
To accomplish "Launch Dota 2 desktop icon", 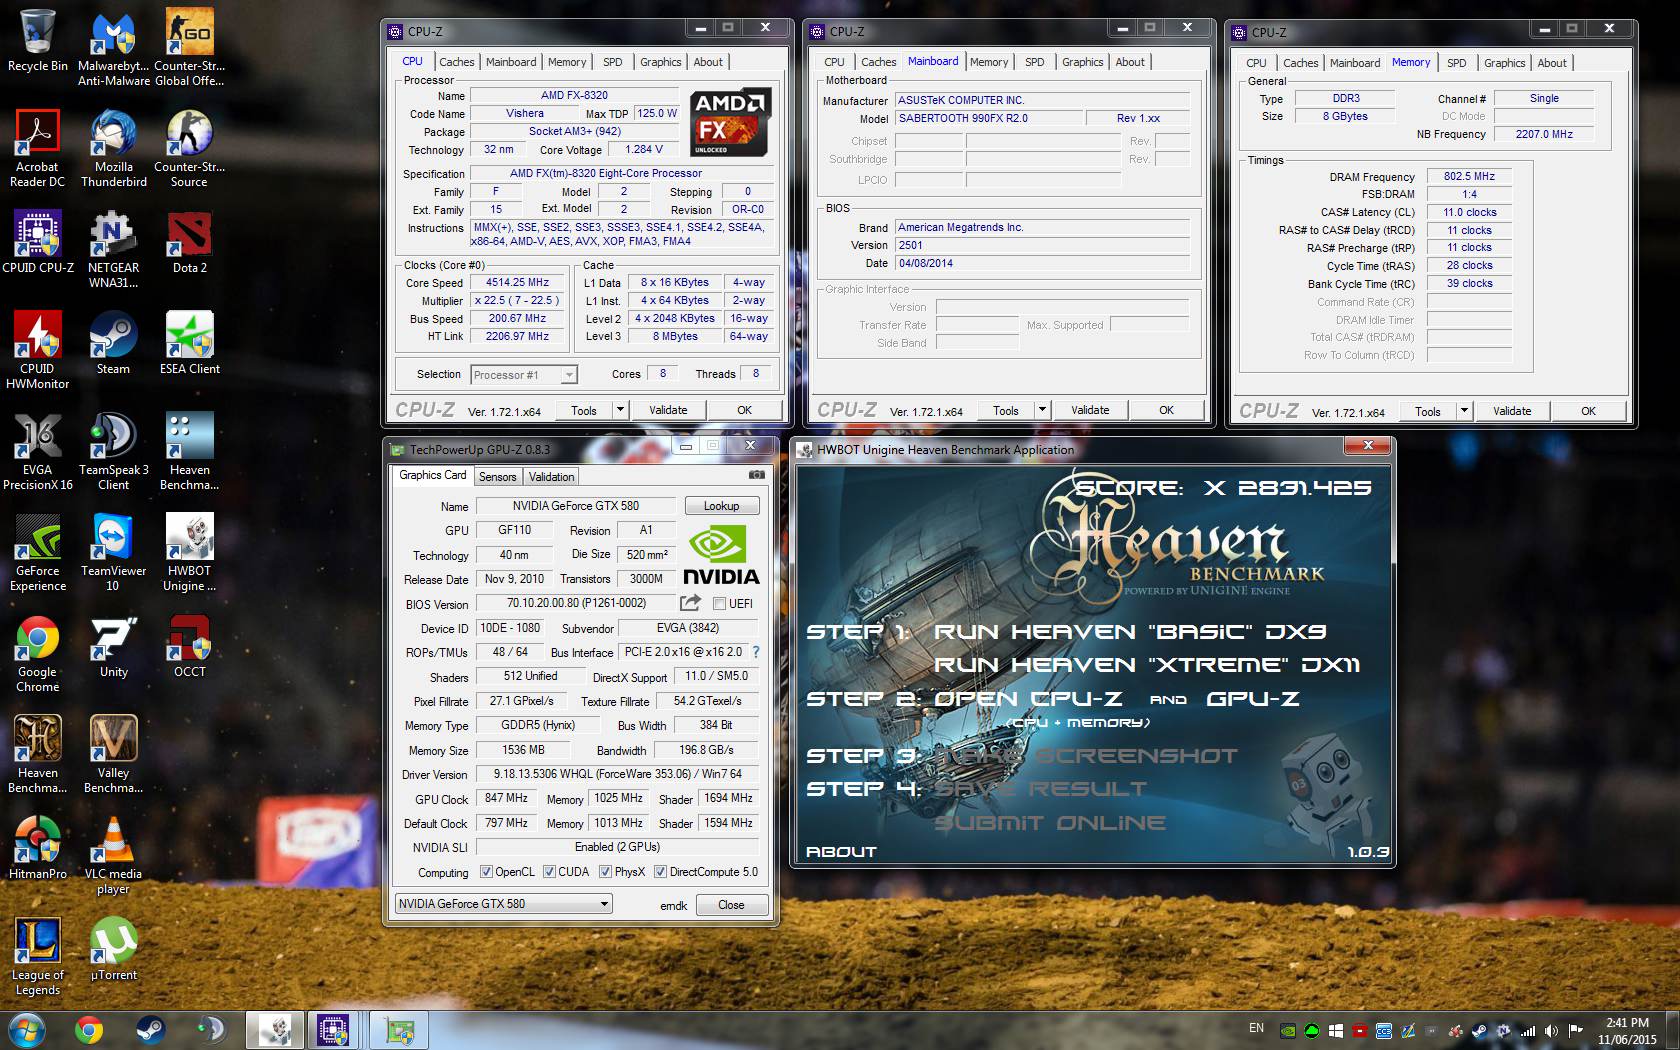I will pyautogui.click(x=189, y=242).
